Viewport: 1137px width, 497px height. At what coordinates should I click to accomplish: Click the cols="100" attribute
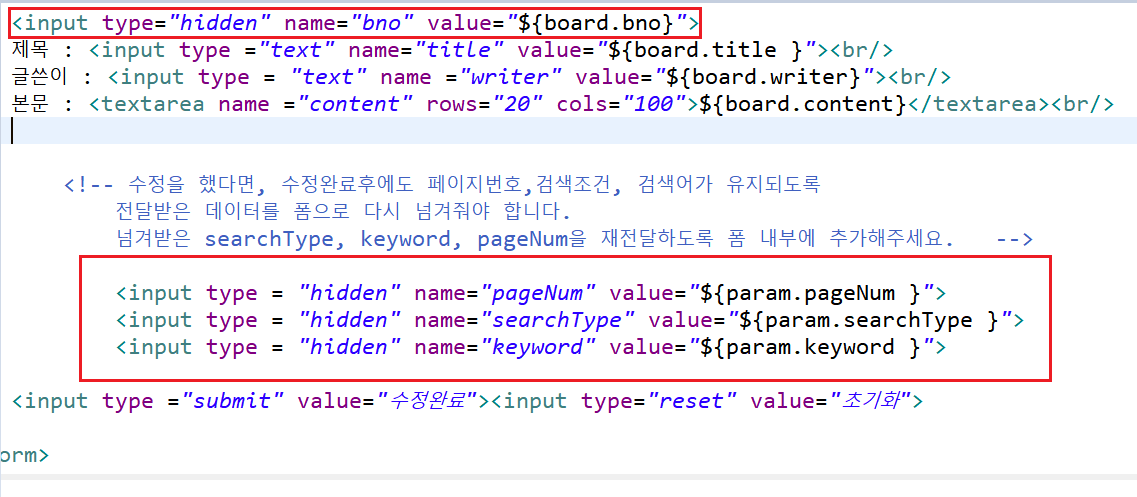623,104
